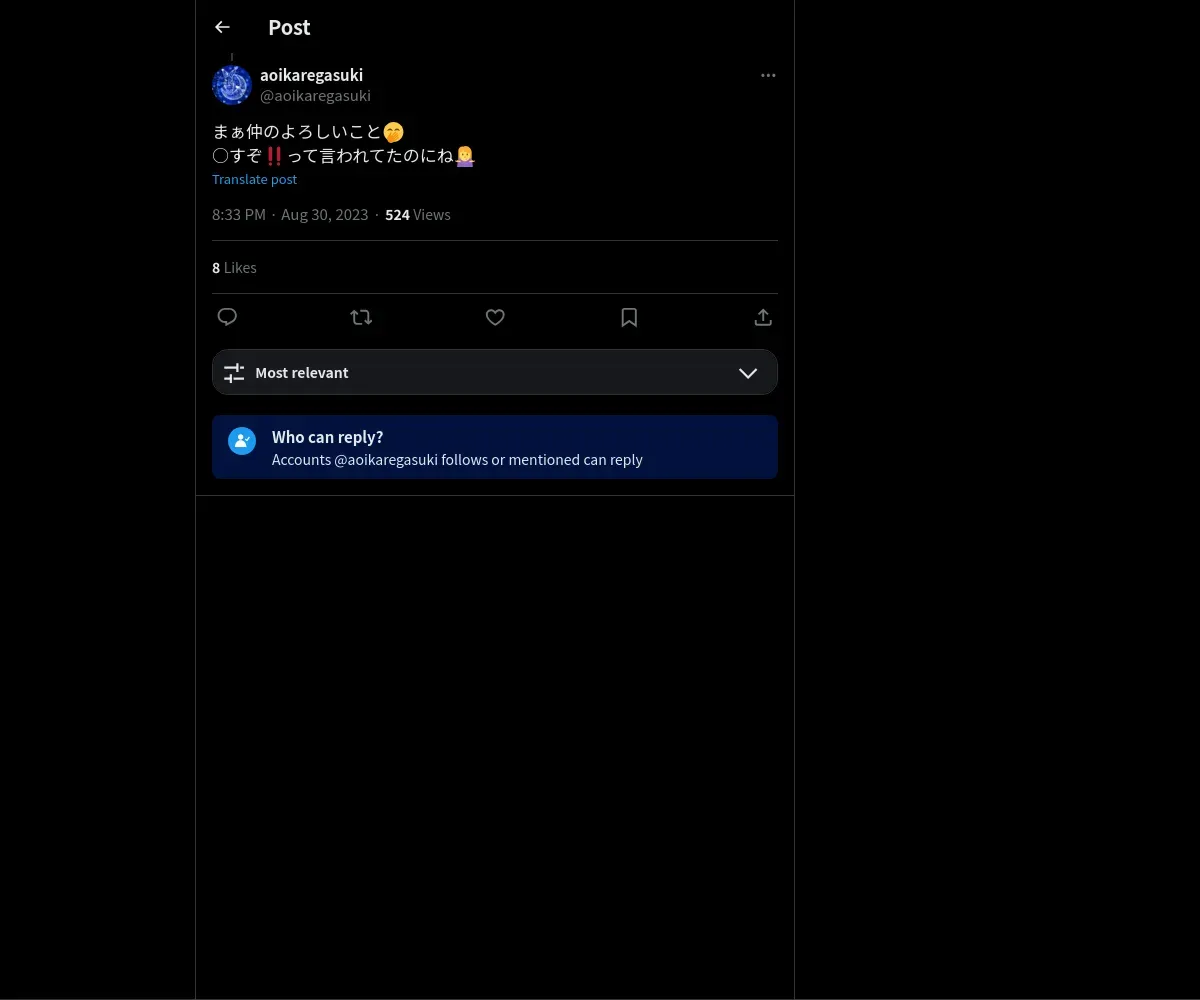Click the back arrow next to Post
Viewport: 1200px width, 1000px height.
coord(222,27)
